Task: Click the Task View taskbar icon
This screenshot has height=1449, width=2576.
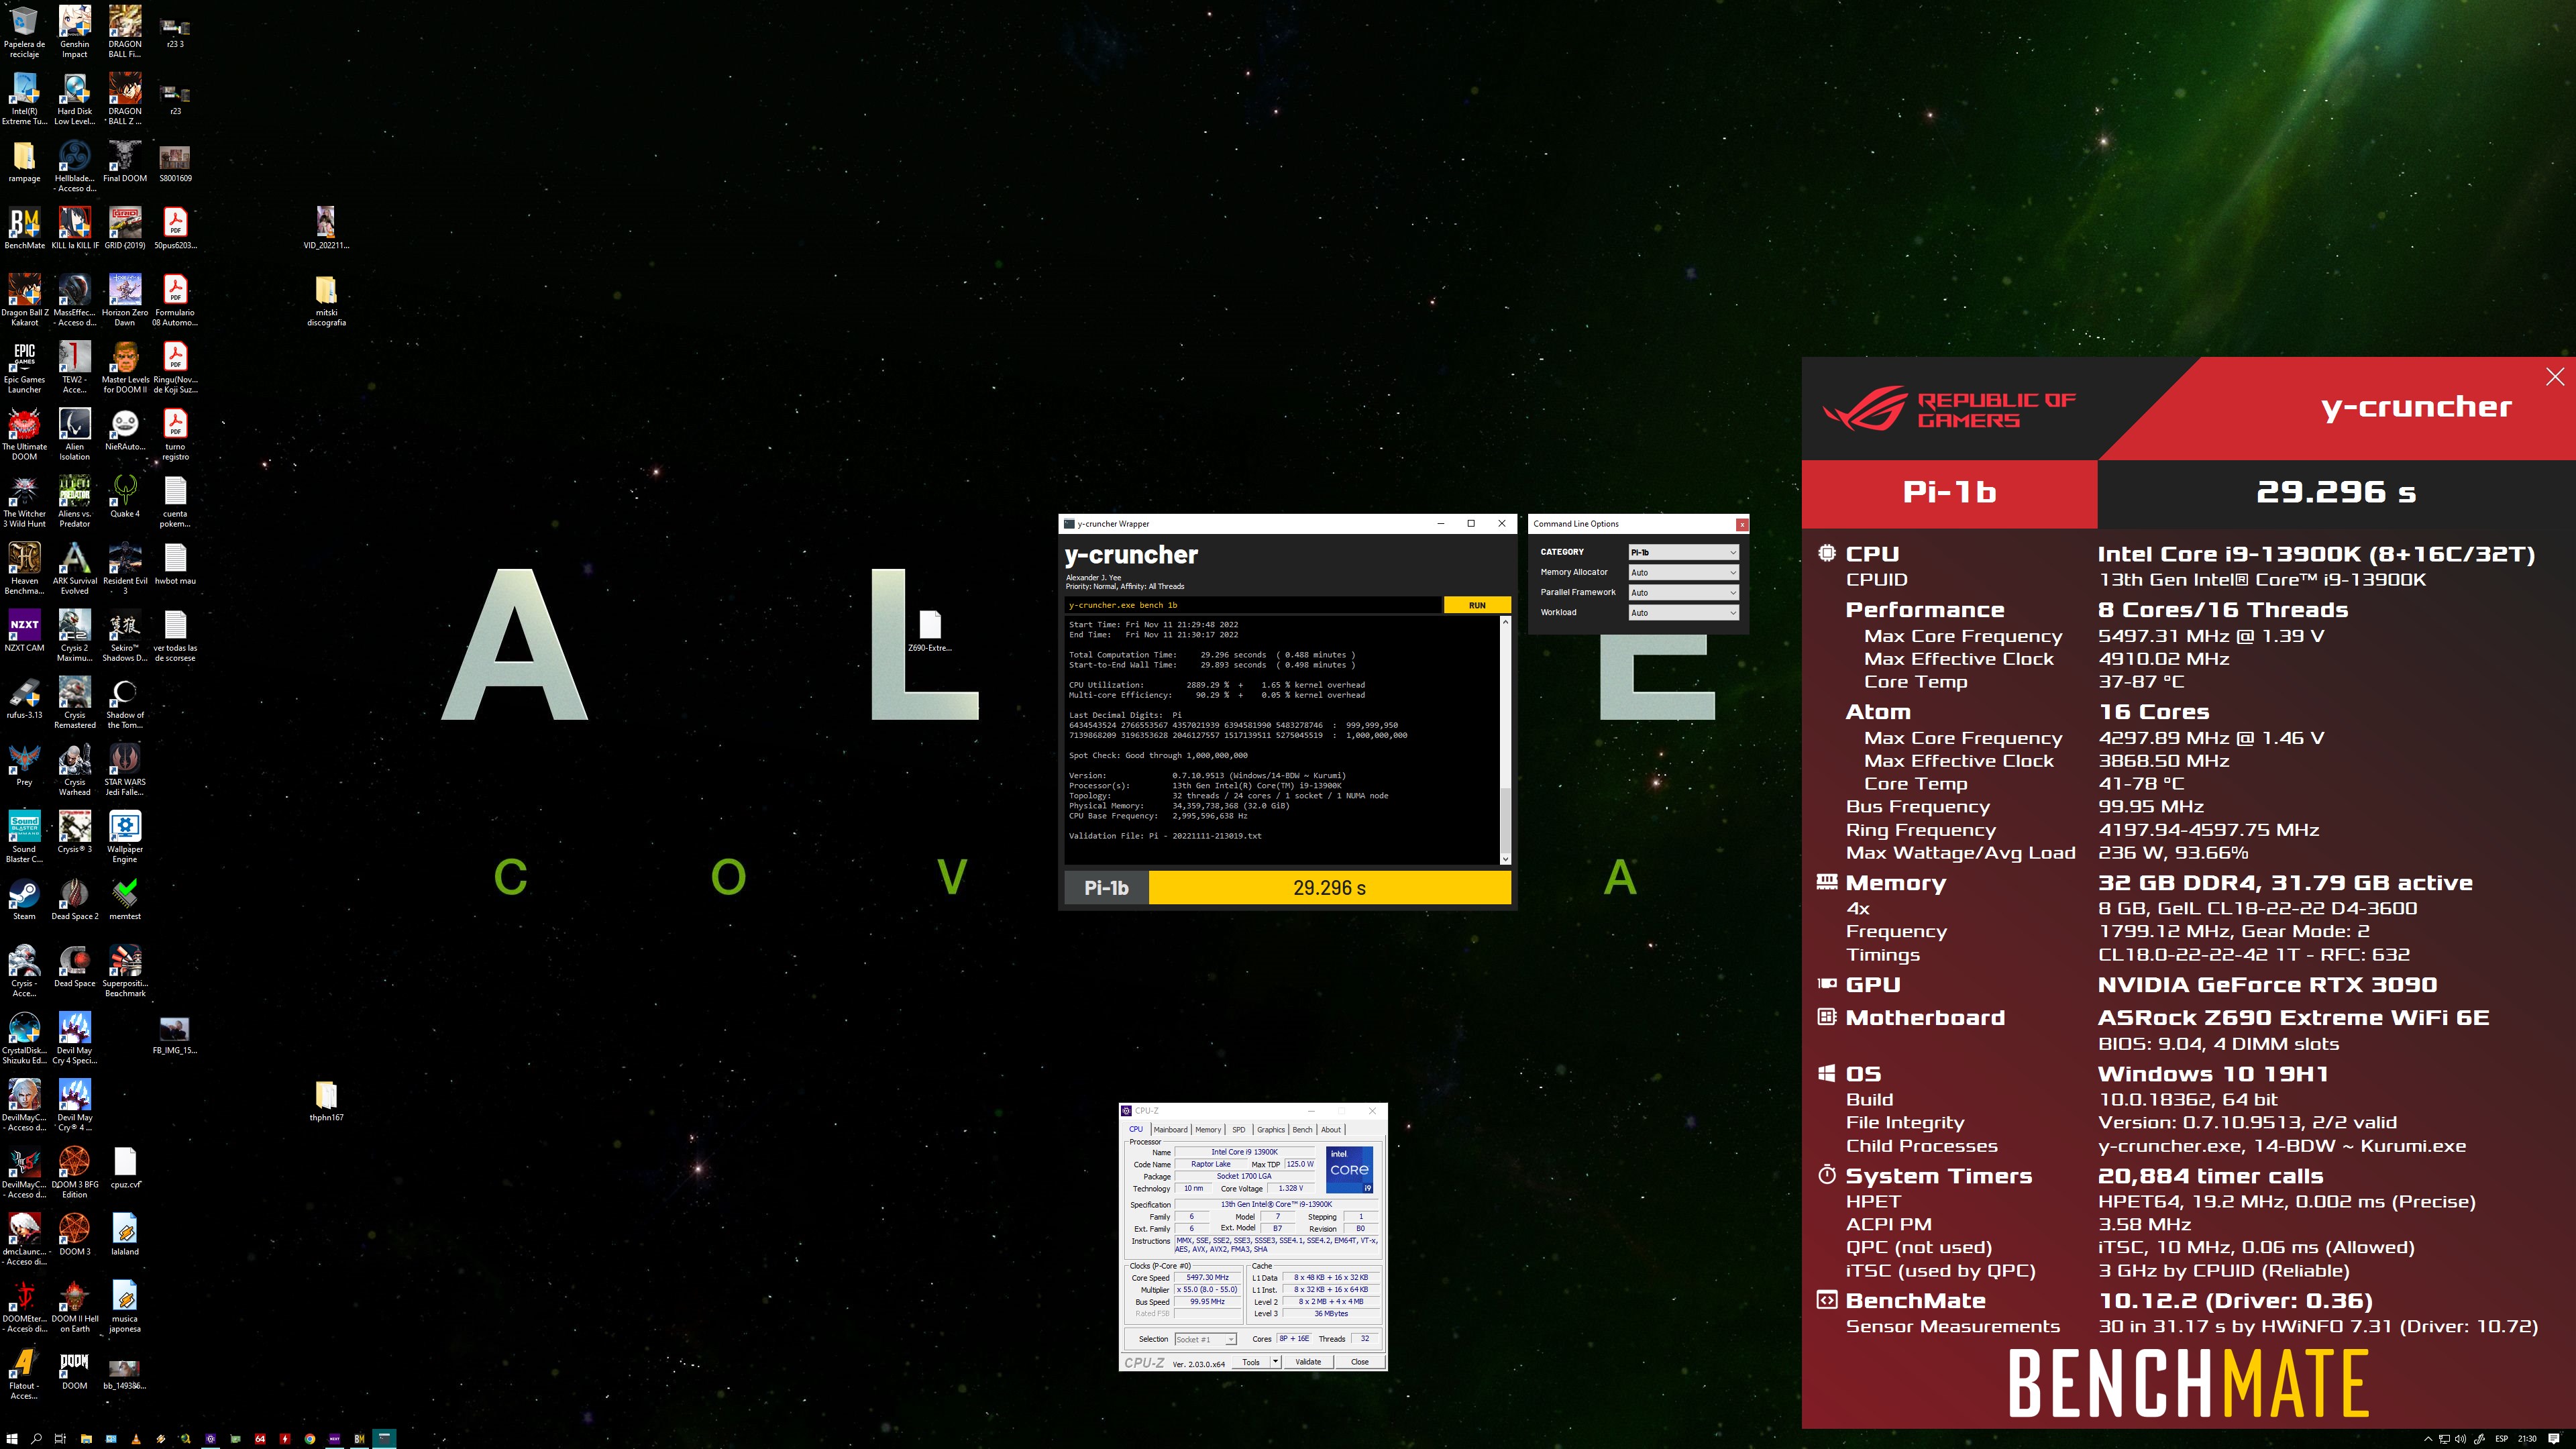Action: tap(60, 1438)
